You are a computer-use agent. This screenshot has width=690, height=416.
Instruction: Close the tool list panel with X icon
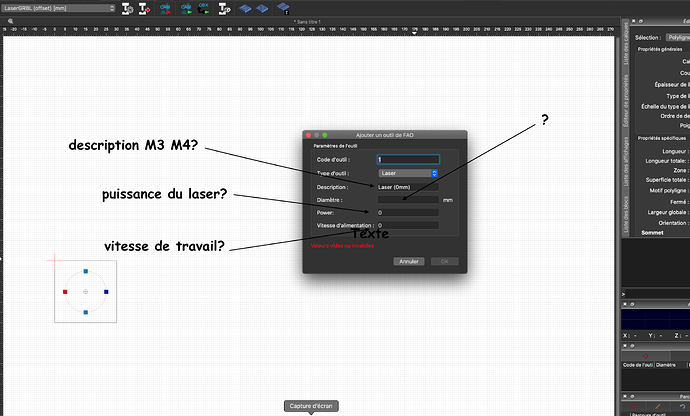625,346
